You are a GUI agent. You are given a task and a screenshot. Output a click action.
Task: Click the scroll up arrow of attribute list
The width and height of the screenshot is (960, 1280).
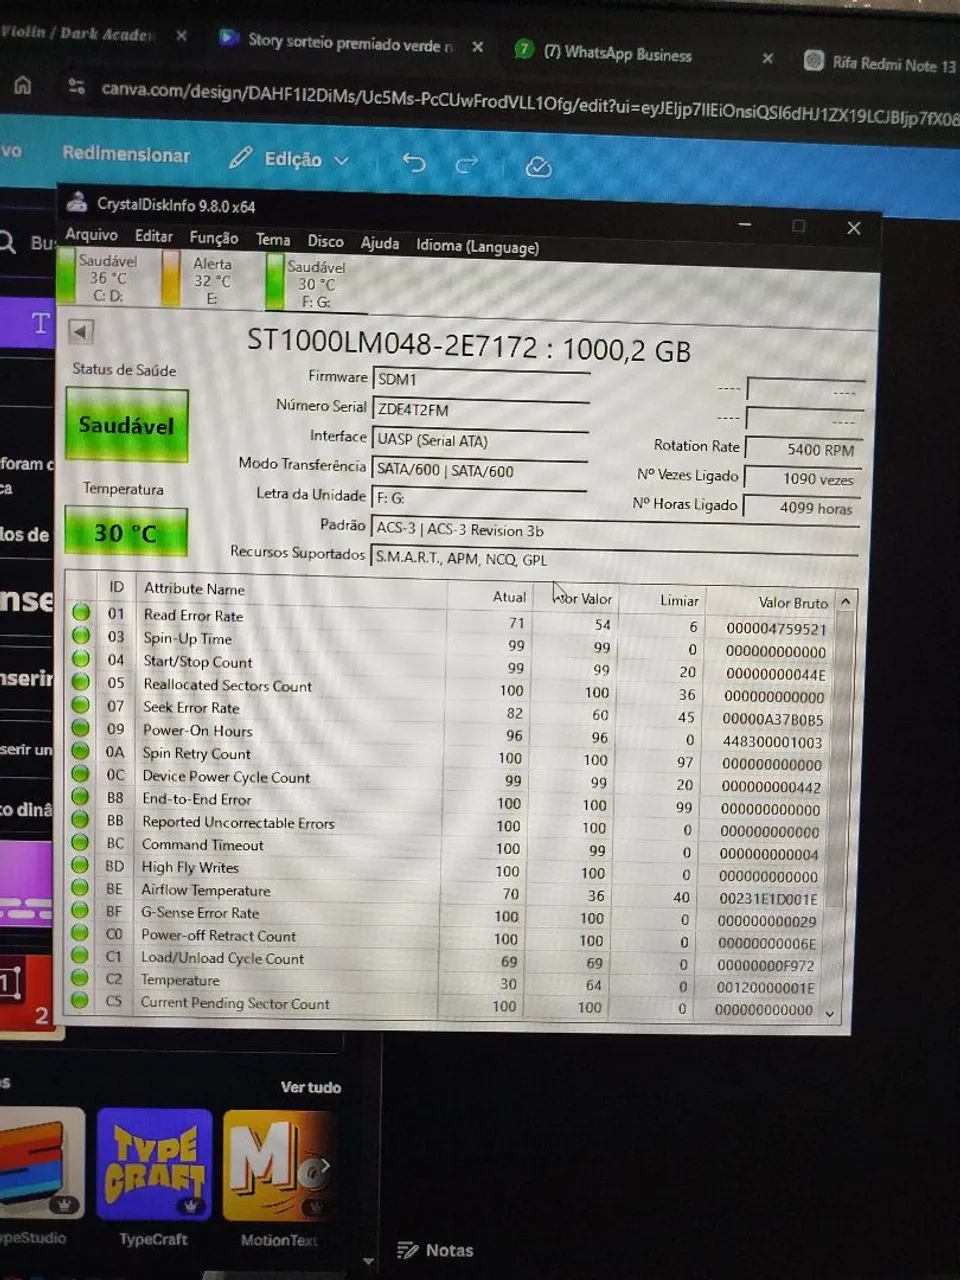[x=846, y=602]
